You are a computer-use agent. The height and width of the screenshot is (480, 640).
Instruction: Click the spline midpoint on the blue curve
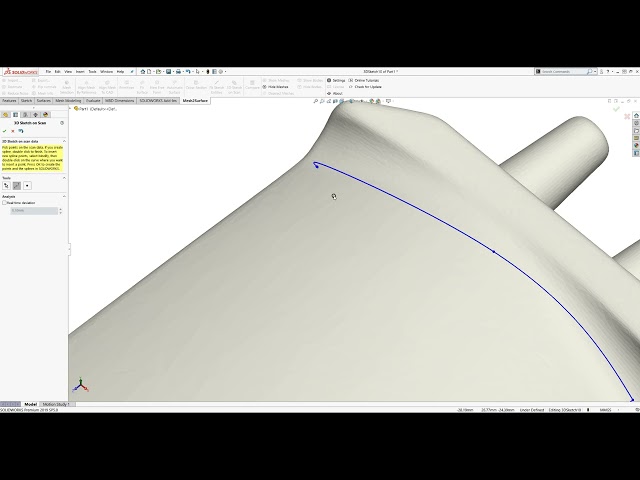493,252
